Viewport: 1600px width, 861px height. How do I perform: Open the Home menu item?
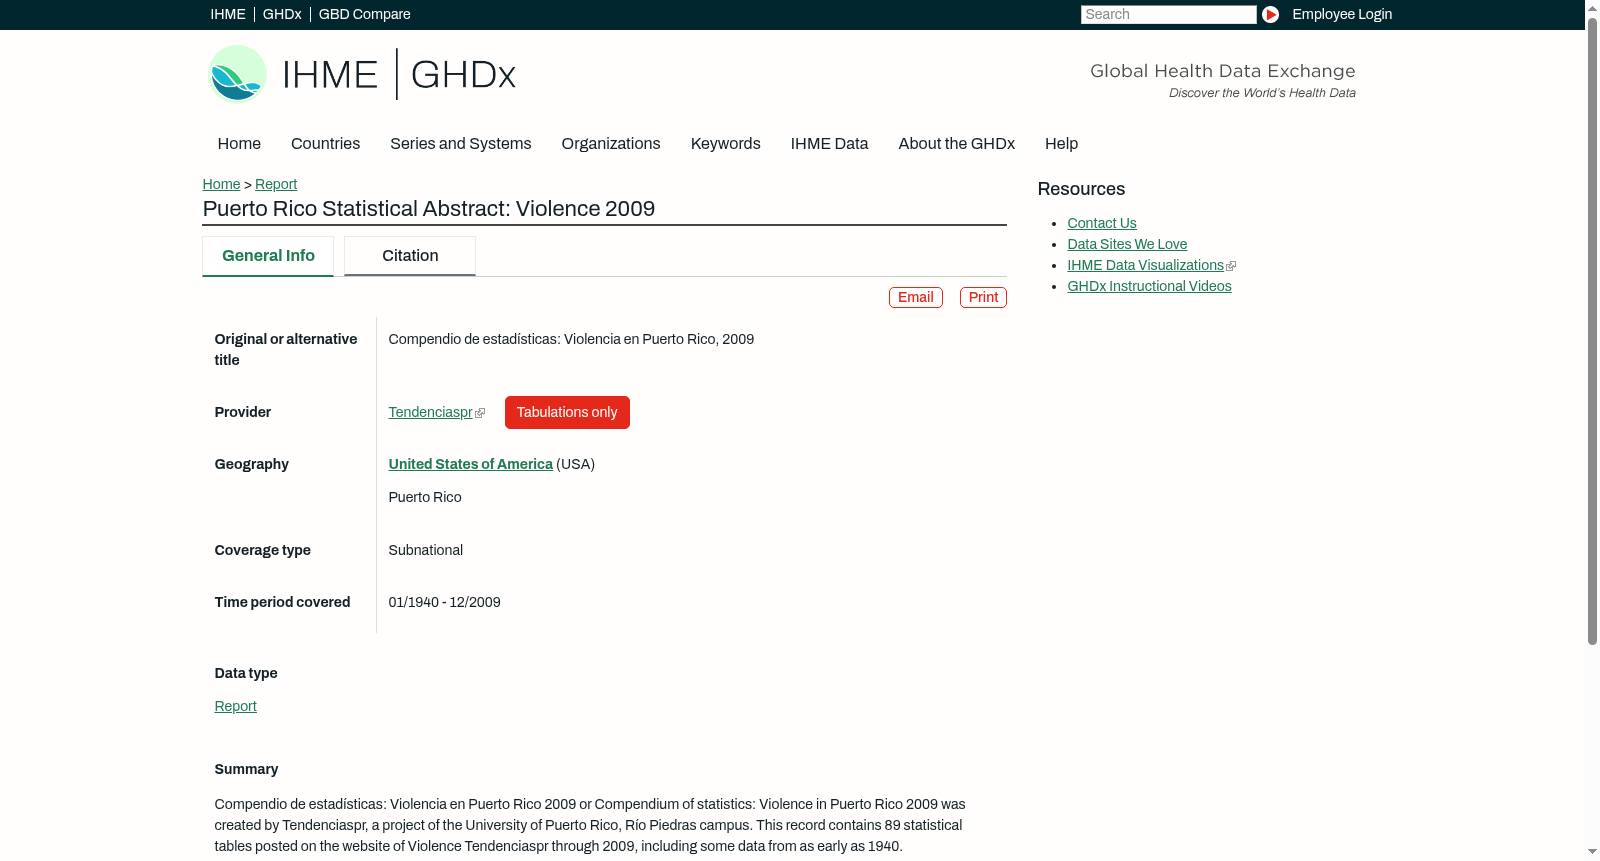coord(239,144)
